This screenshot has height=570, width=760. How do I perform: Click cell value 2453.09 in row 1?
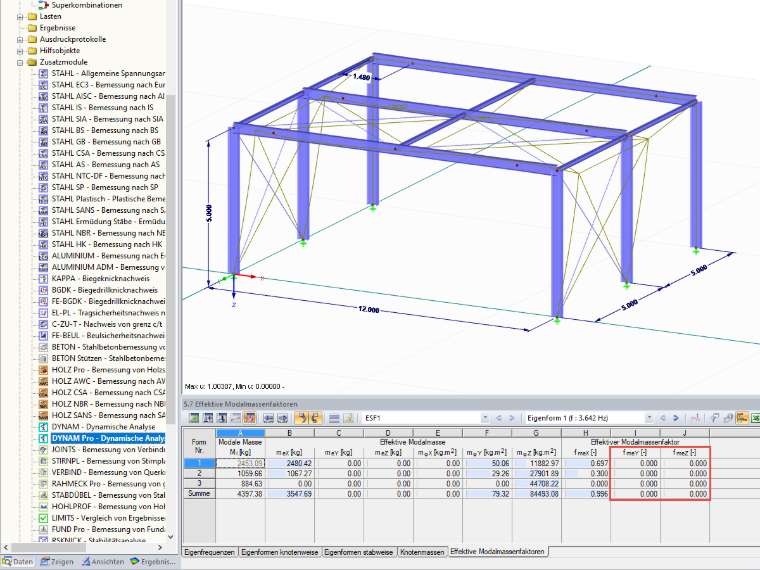pyautogui.click(x=240, y=463)
